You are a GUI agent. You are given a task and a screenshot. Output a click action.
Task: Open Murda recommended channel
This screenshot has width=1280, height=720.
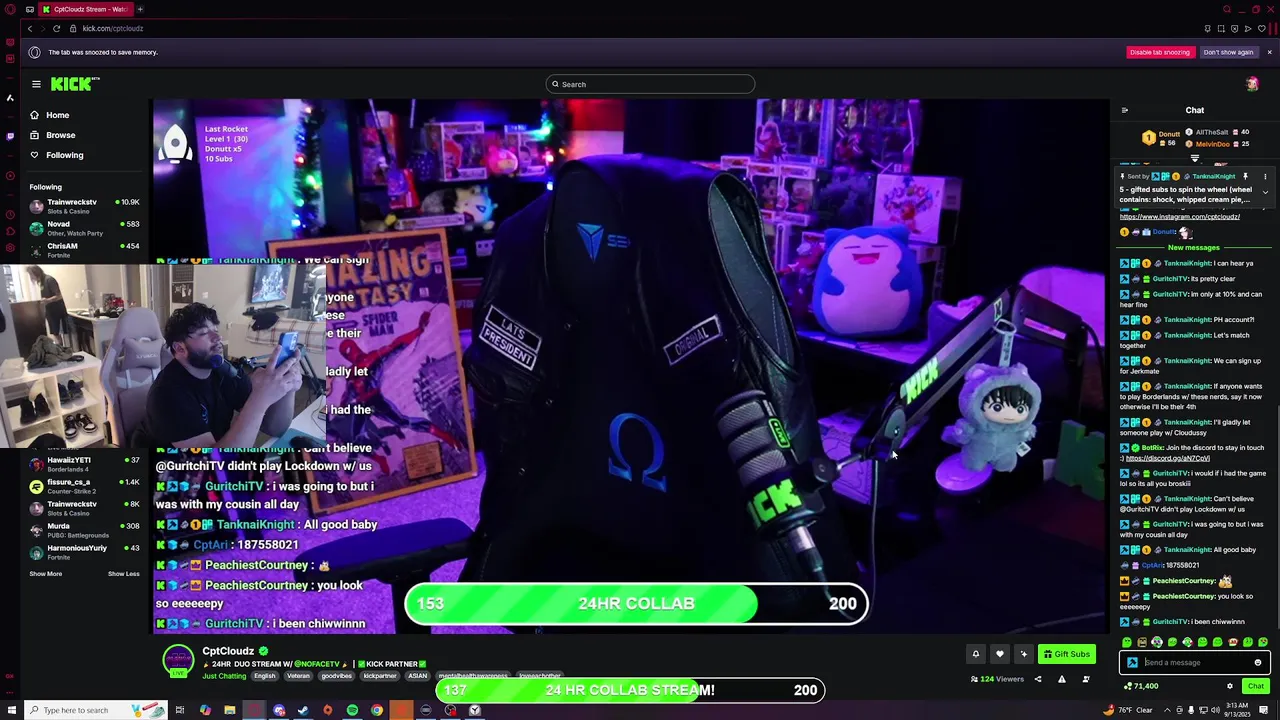coord(84,530)
